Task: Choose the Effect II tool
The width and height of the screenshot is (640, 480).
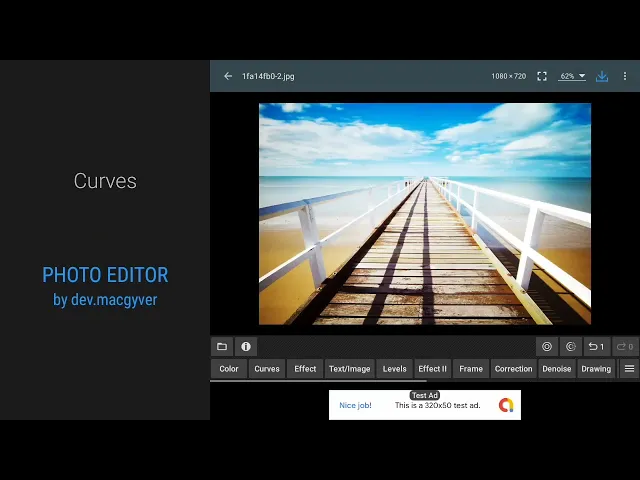Action: (432, 369)
